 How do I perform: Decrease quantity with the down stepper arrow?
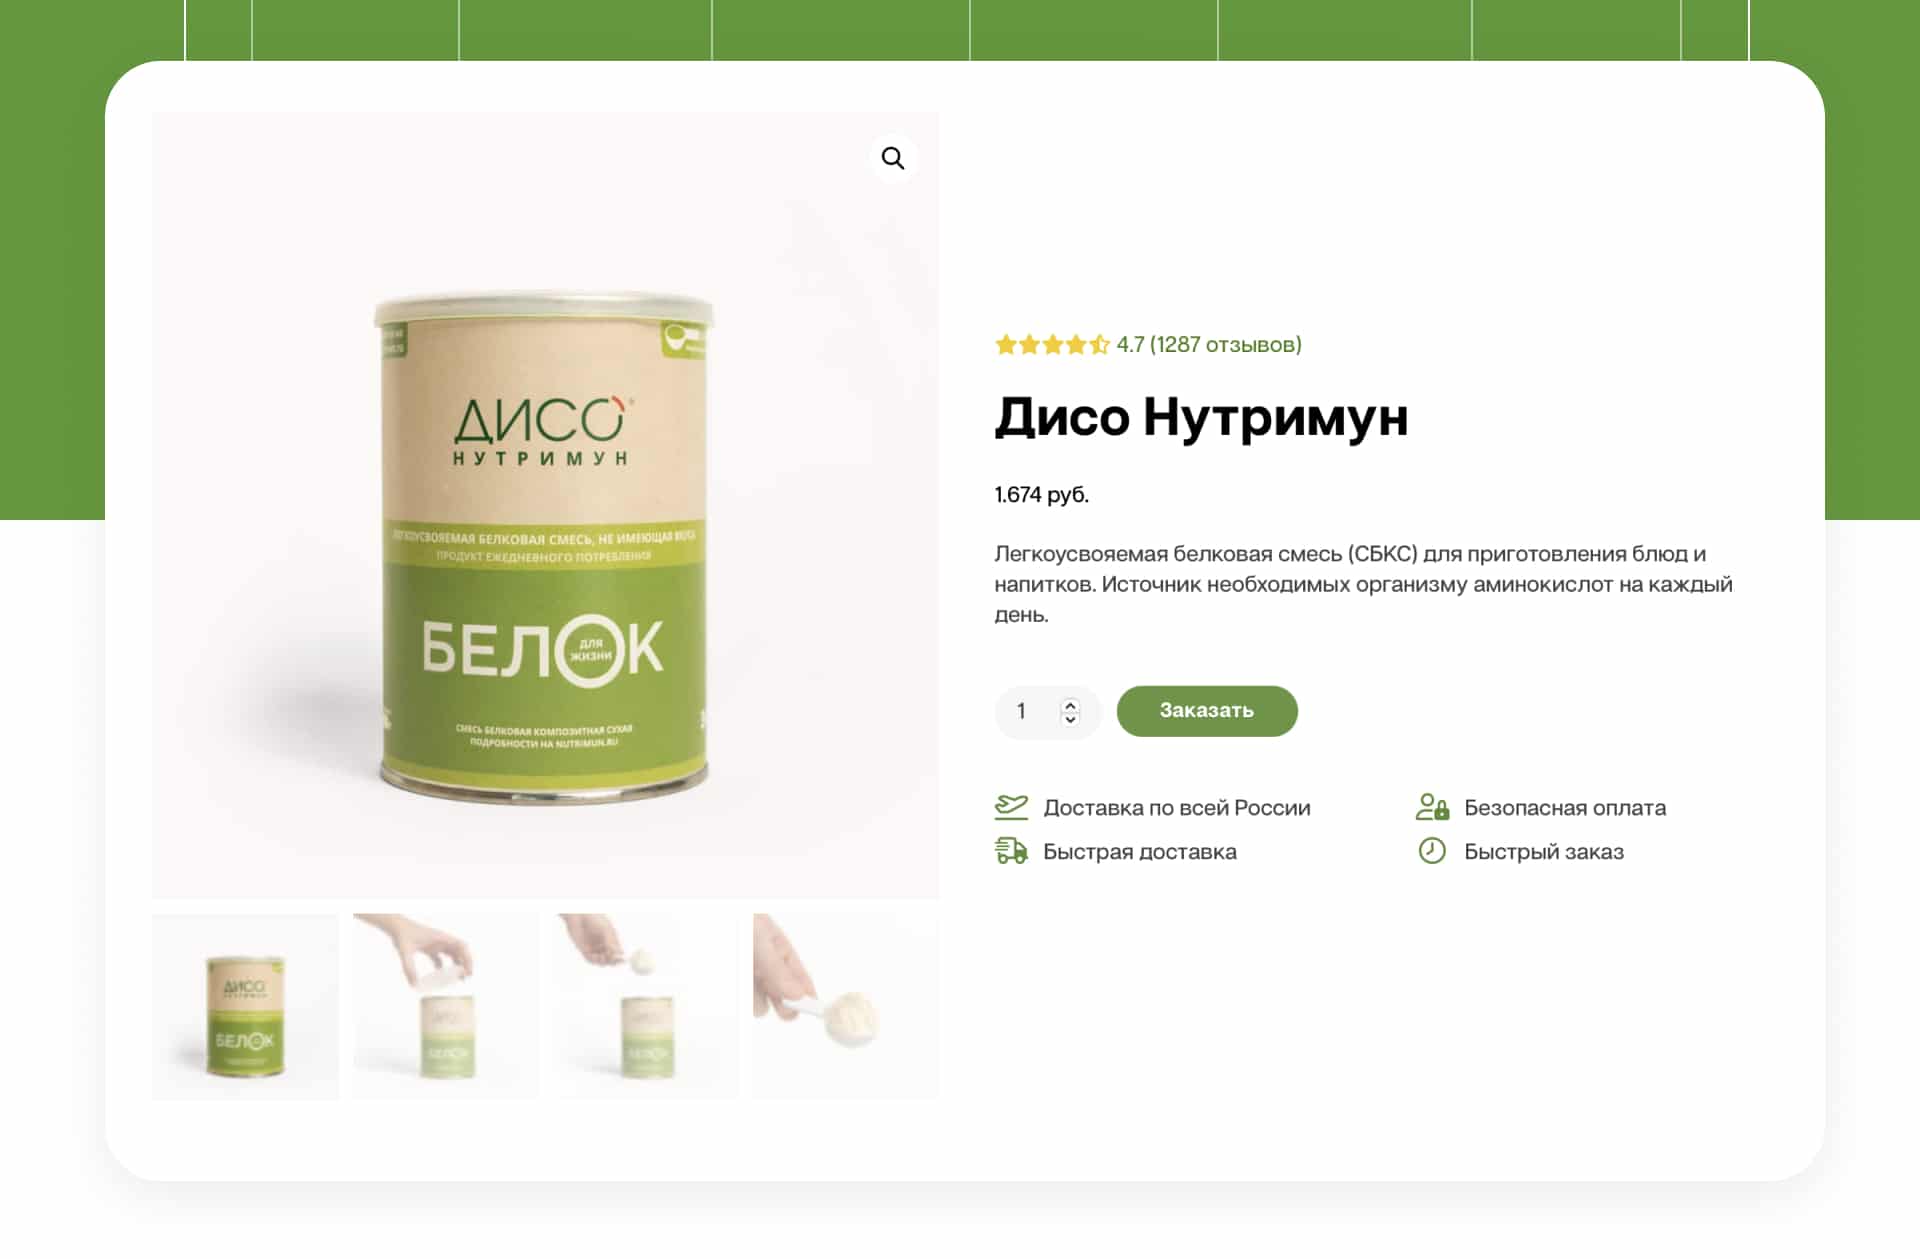click(1070, 718)
